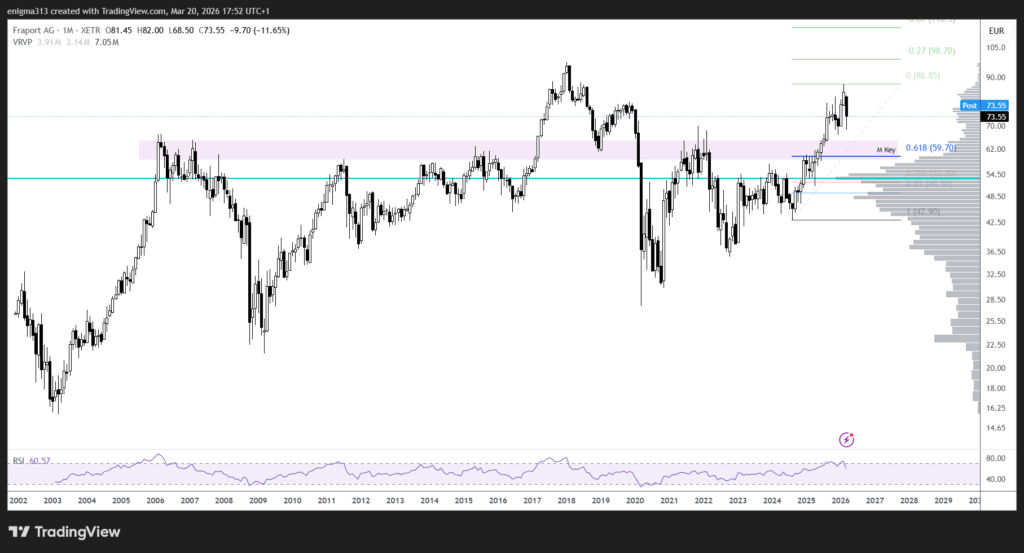Click the open value O81.45
Screen dimensions: 1024x553
[119, 30]
